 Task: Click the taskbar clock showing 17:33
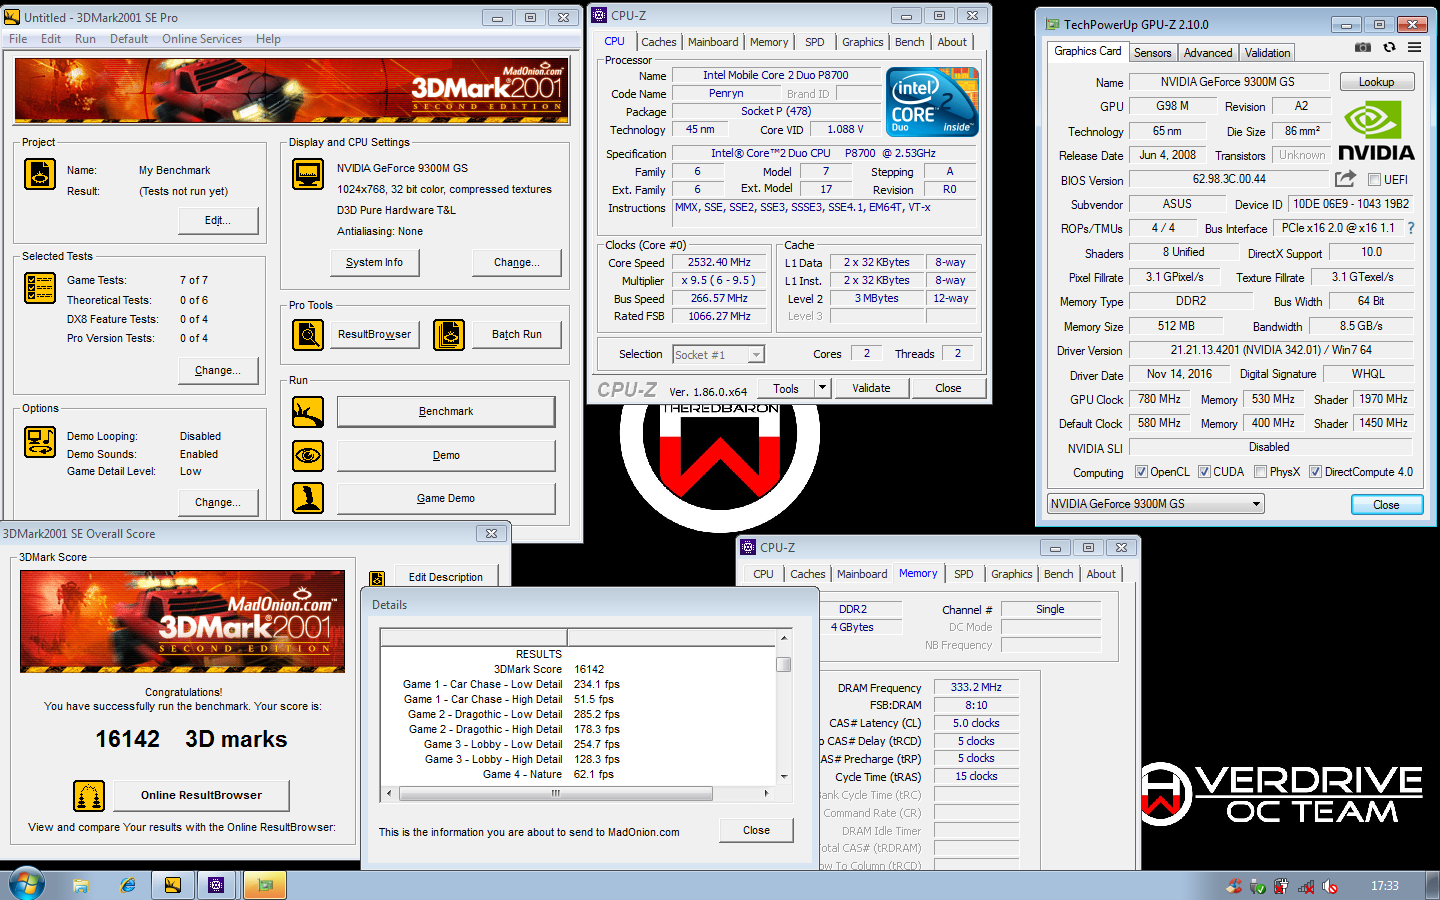(x=1384, y=886)
